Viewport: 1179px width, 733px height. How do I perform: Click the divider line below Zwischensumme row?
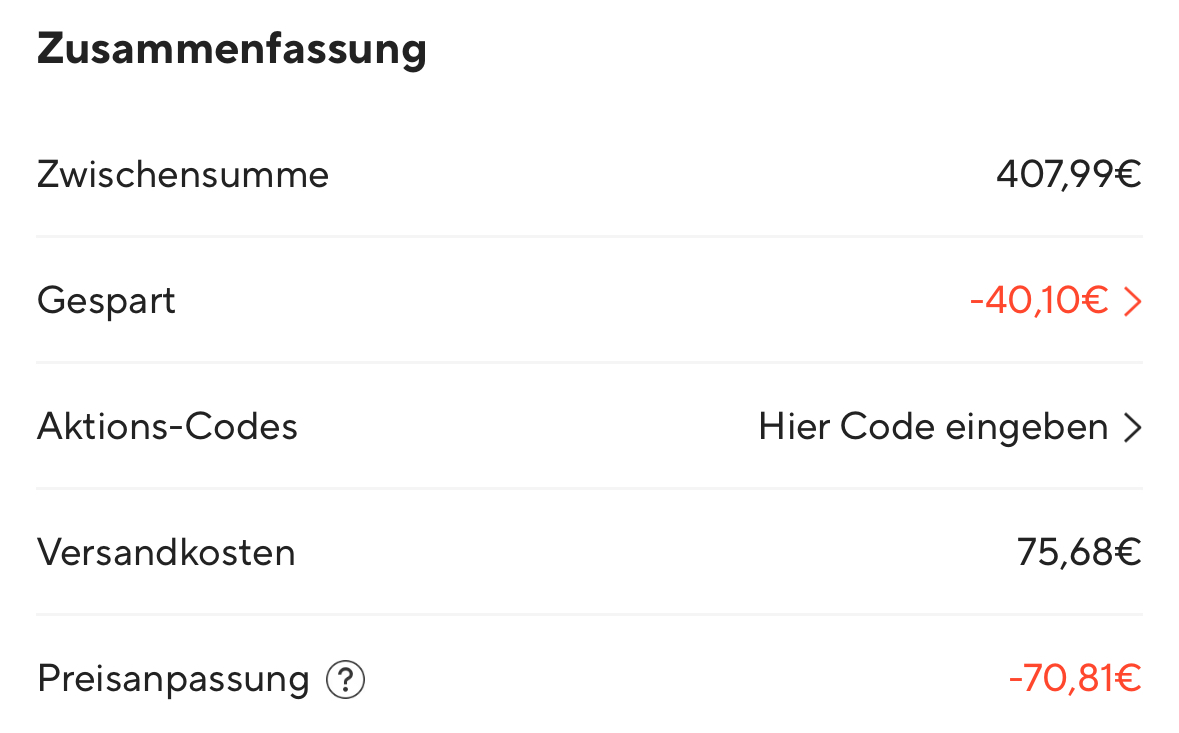click(589, 237)
